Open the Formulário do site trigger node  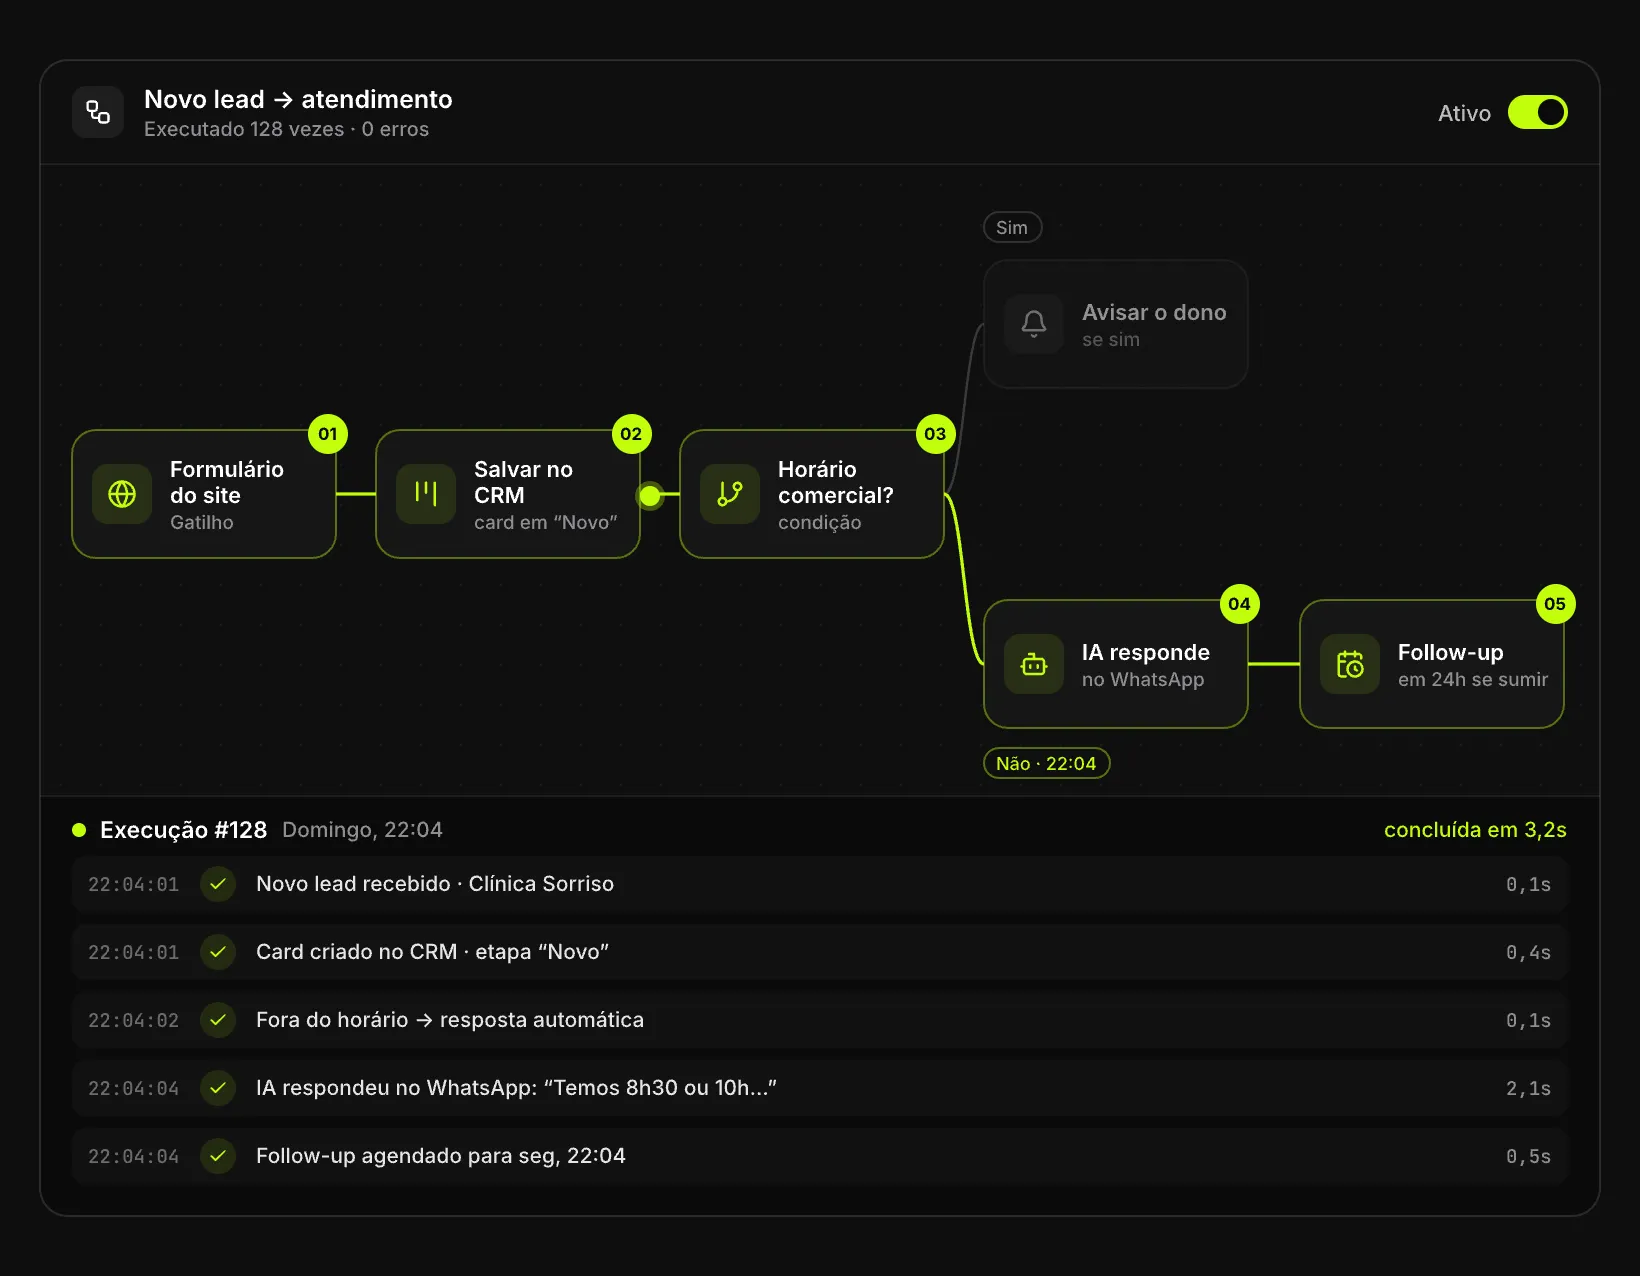click(x=204, y=494)
